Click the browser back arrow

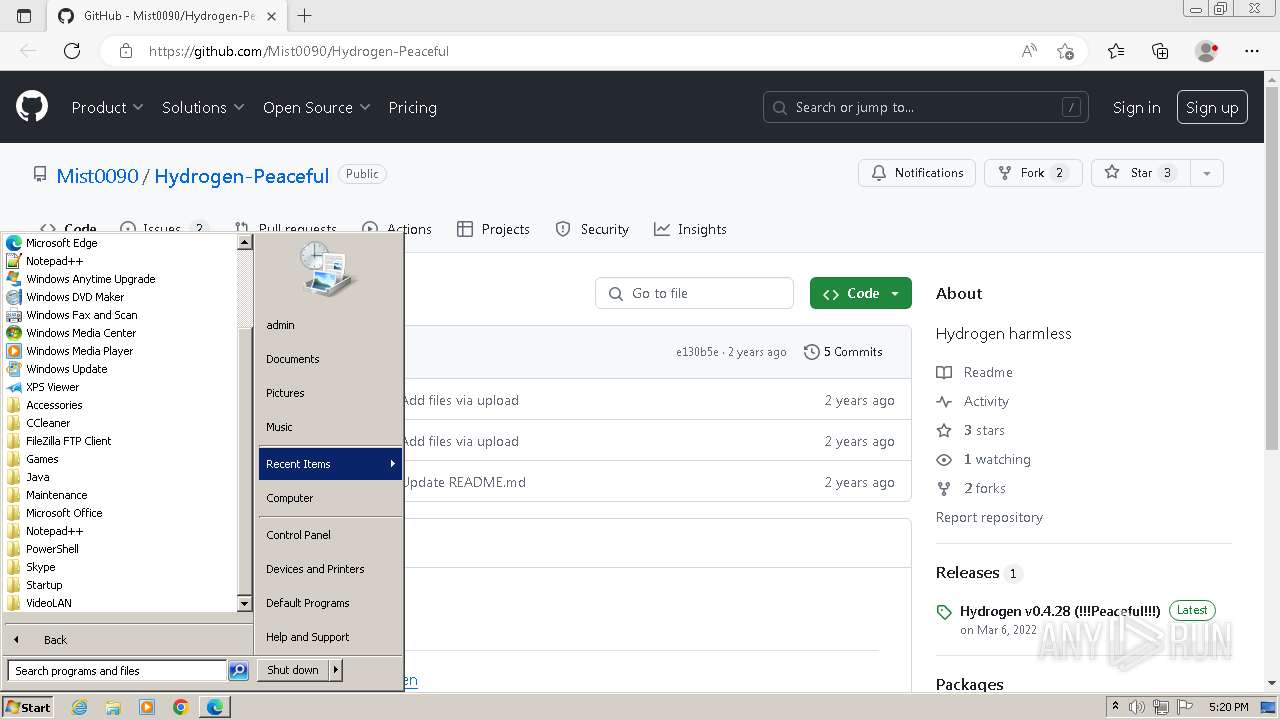[28, 51]
